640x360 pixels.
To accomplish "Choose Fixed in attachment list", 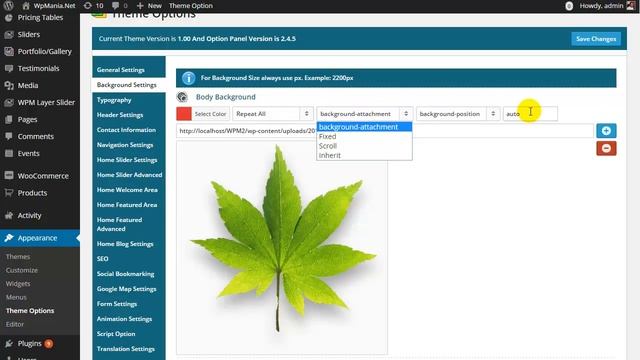I will point(364,136).
